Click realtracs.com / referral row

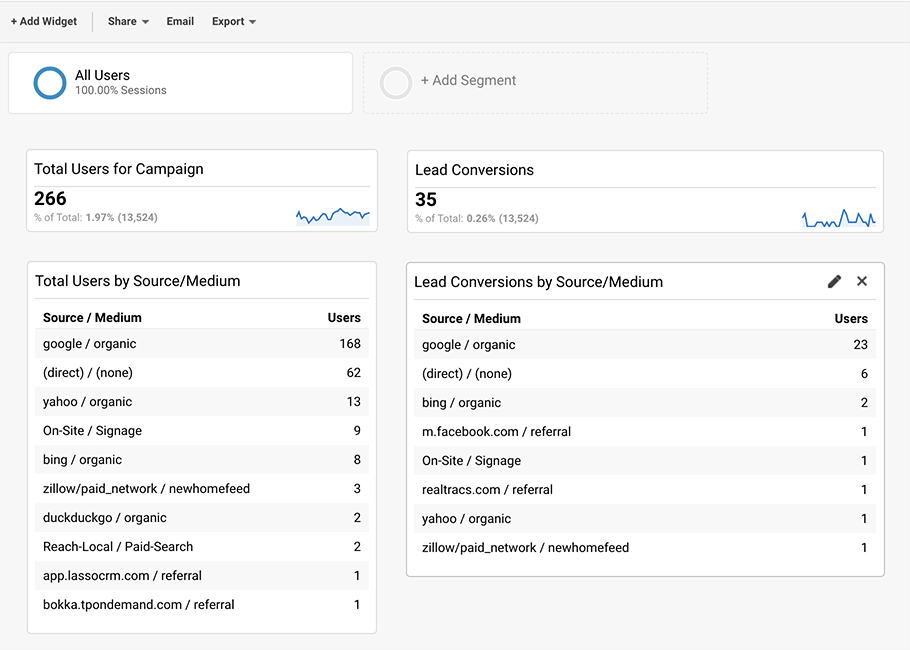coord(645,490)
